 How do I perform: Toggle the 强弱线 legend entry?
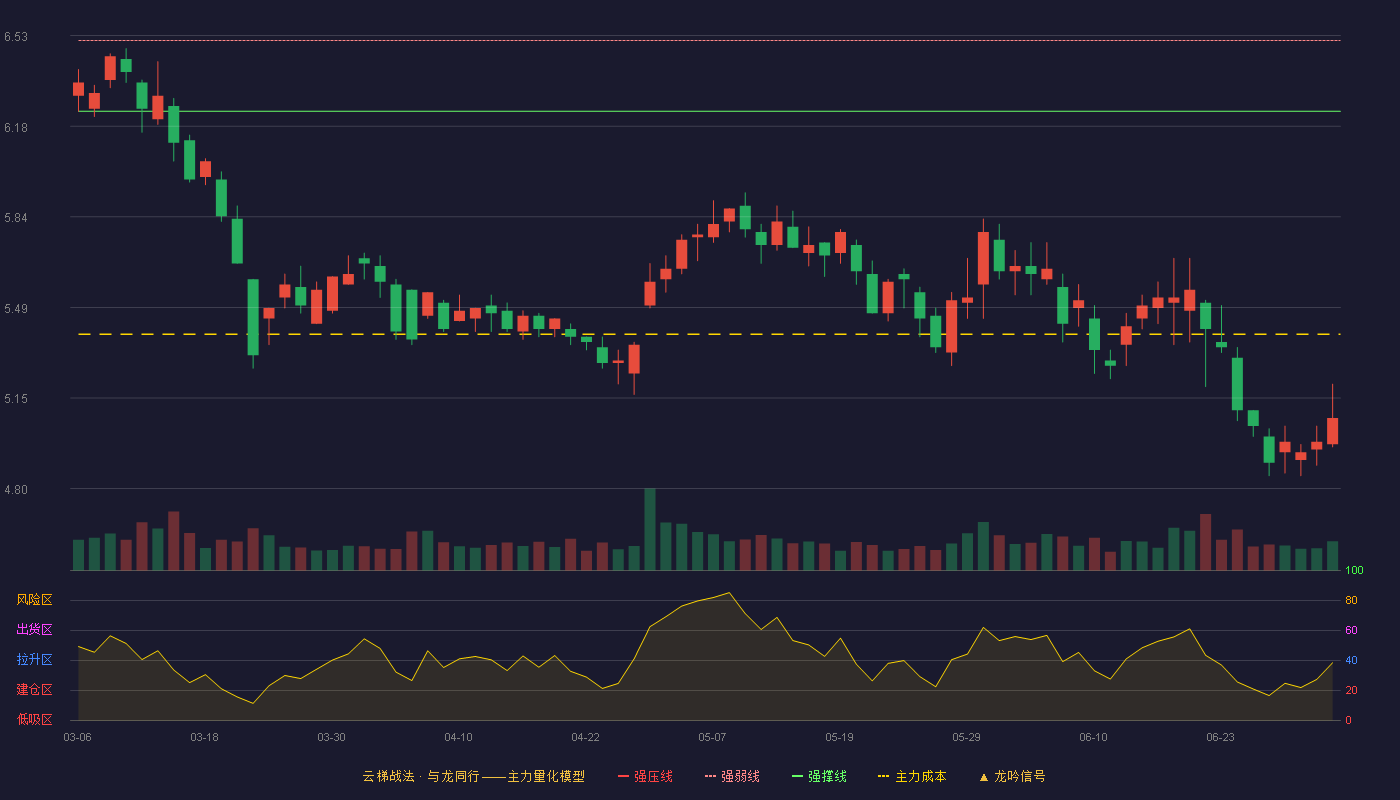[x=732, y=776]
